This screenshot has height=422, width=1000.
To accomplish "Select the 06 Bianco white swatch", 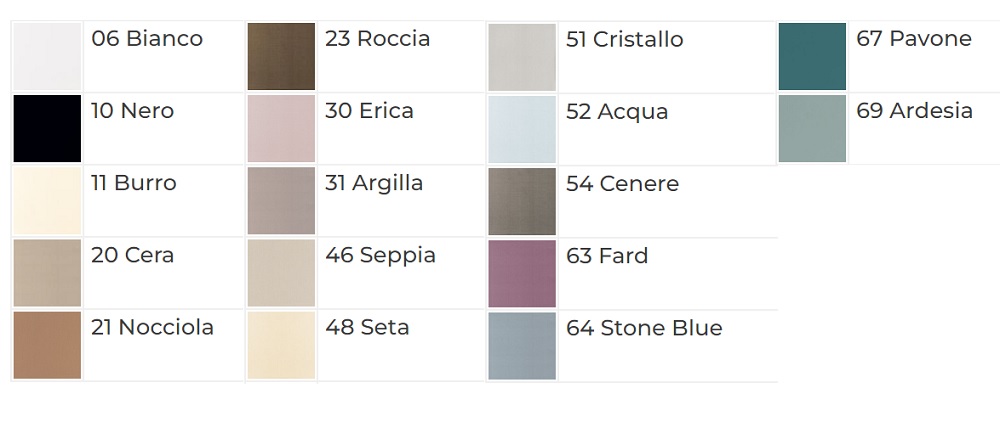I will pos(47,56).
